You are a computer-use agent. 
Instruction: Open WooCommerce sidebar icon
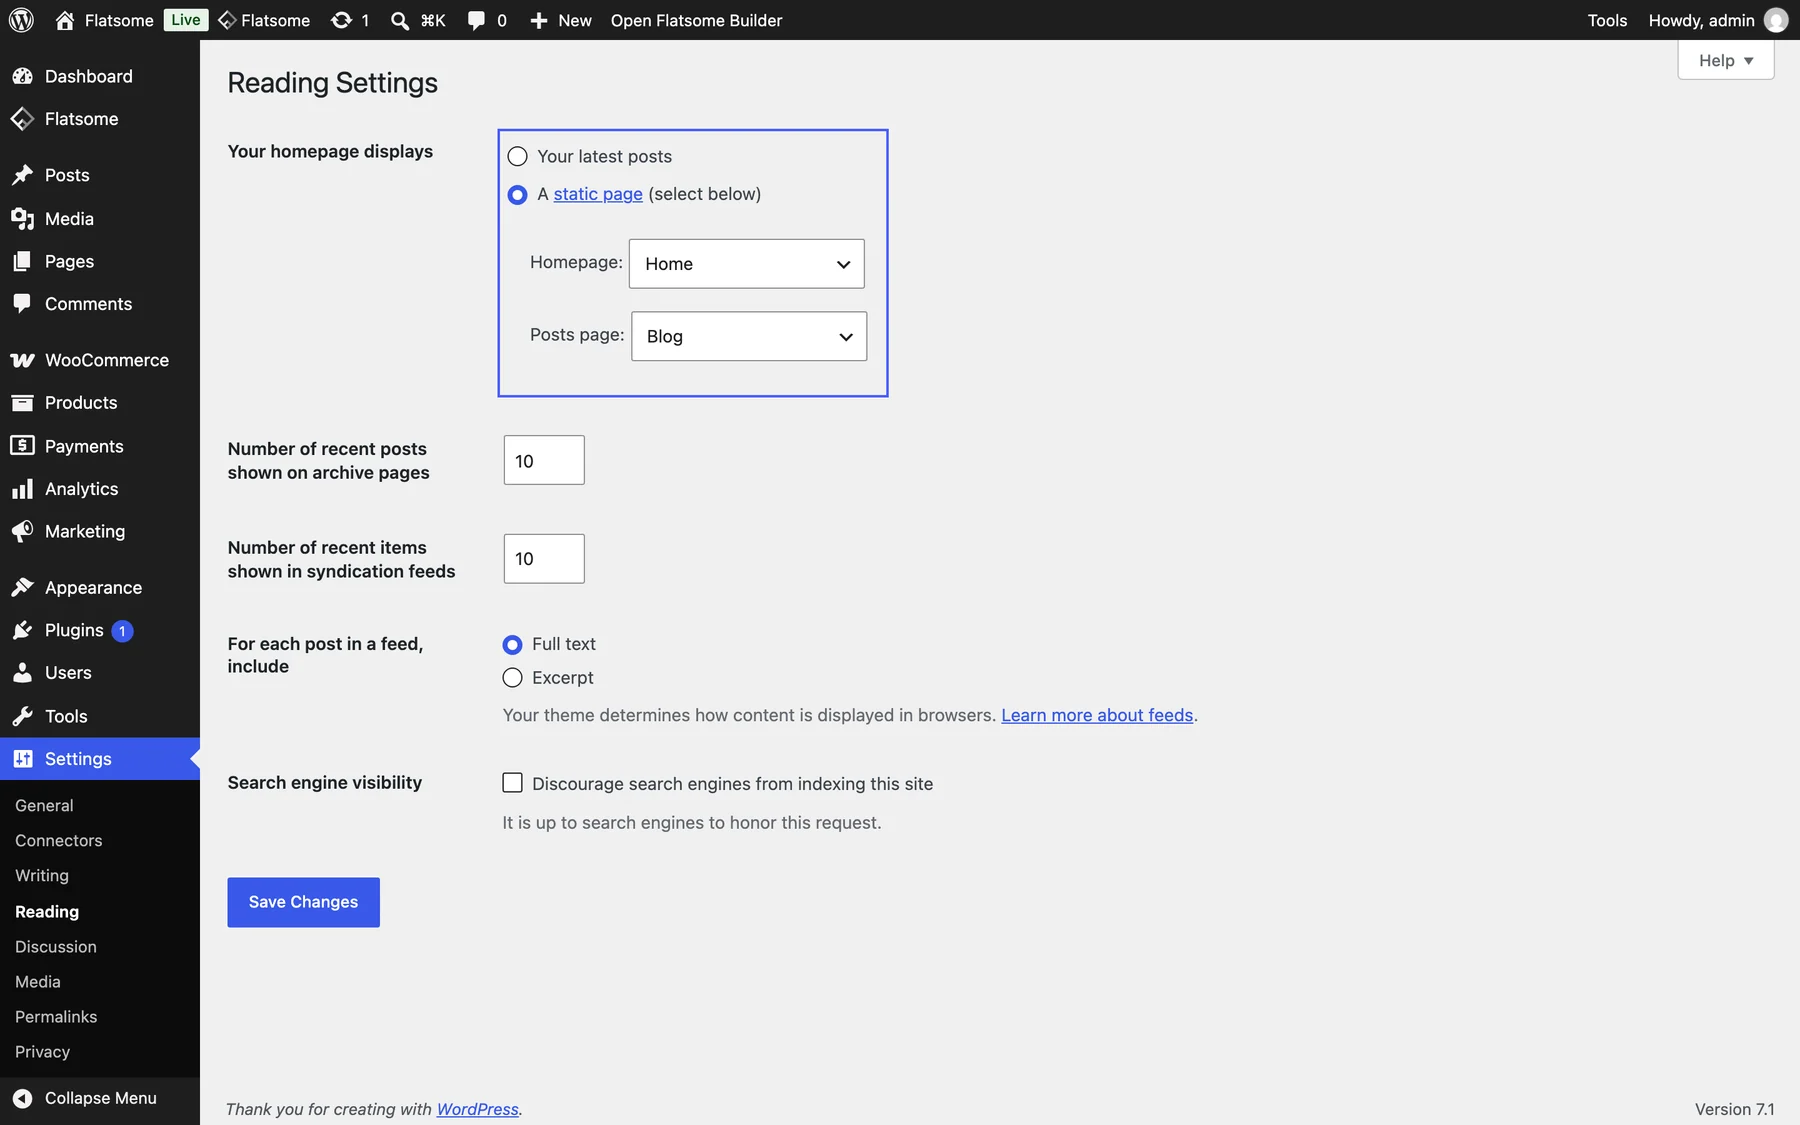pos(22,360)
